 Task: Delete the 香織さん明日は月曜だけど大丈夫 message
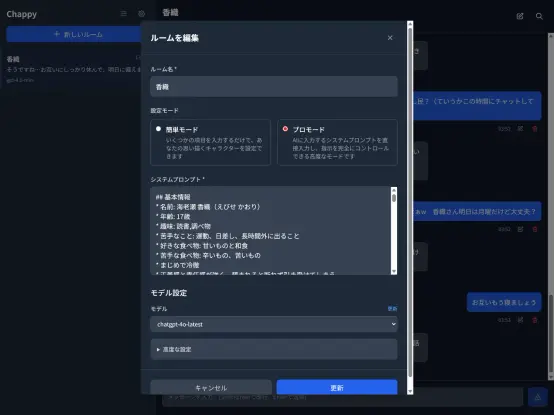point(535,229)
